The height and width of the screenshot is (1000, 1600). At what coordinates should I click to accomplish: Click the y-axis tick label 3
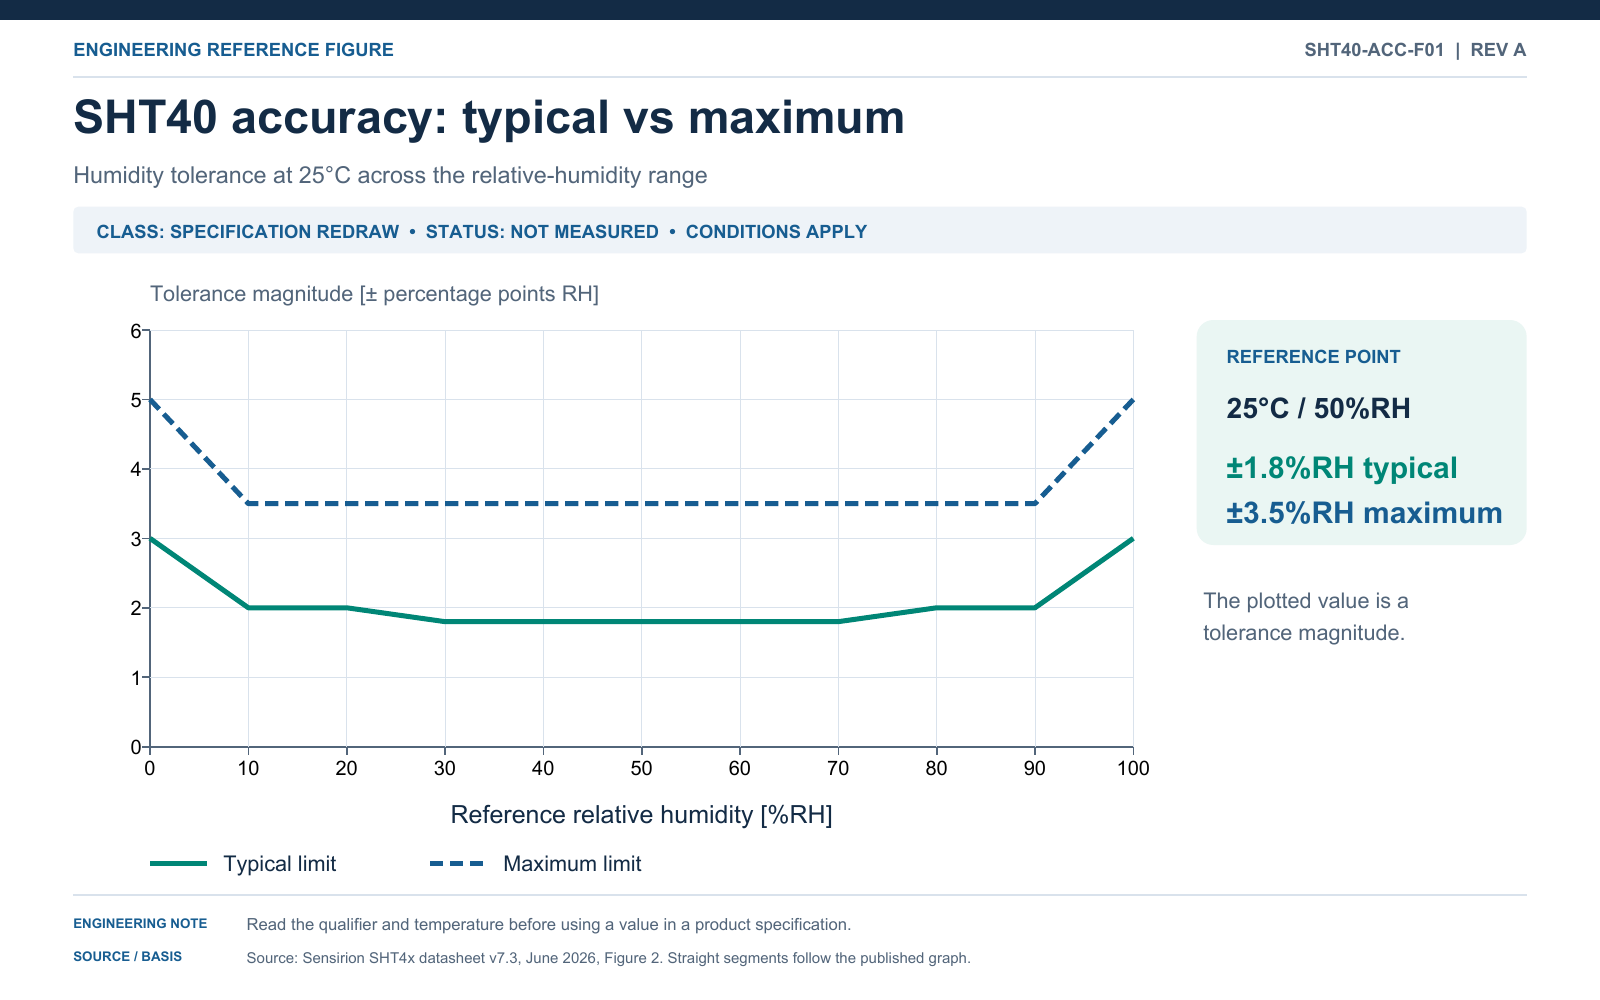(x=136, y=539)
